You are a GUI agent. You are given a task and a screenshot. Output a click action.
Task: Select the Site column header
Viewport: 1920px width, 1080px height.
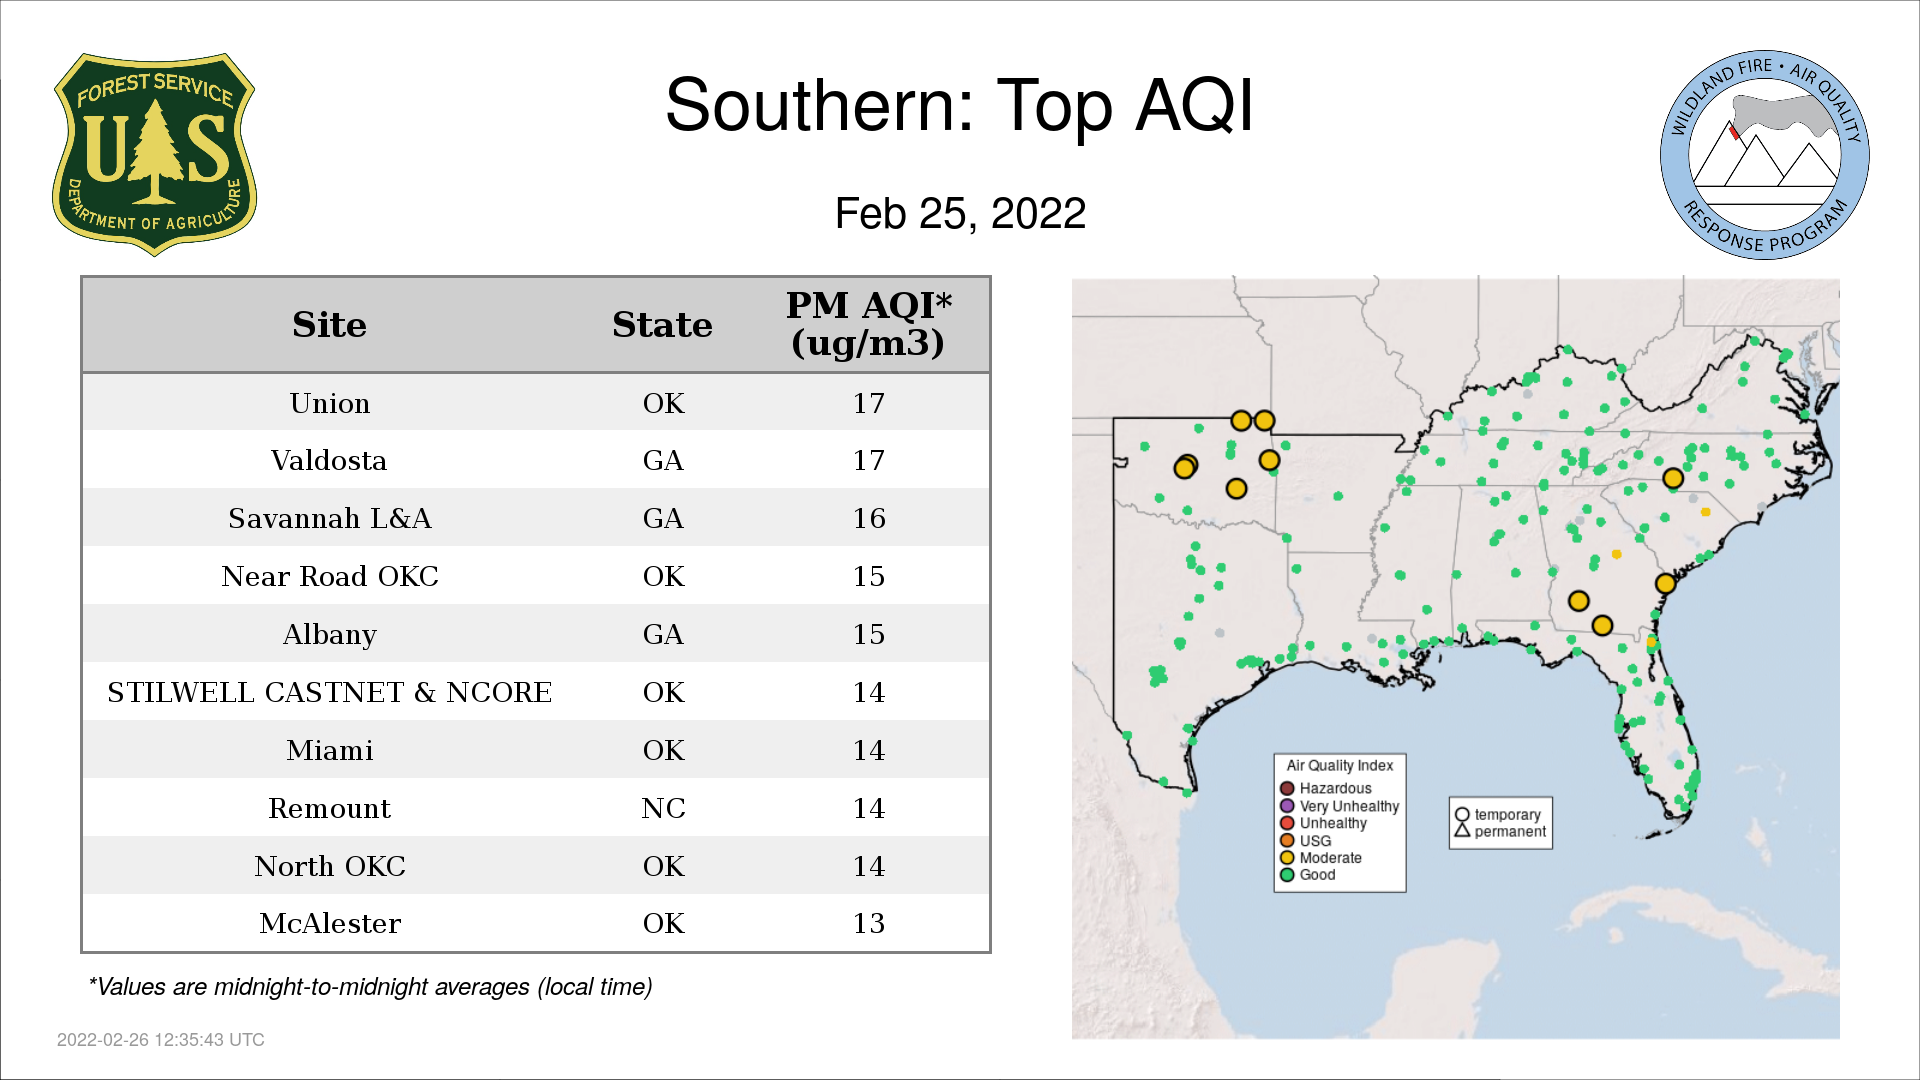tap(329, 325)
